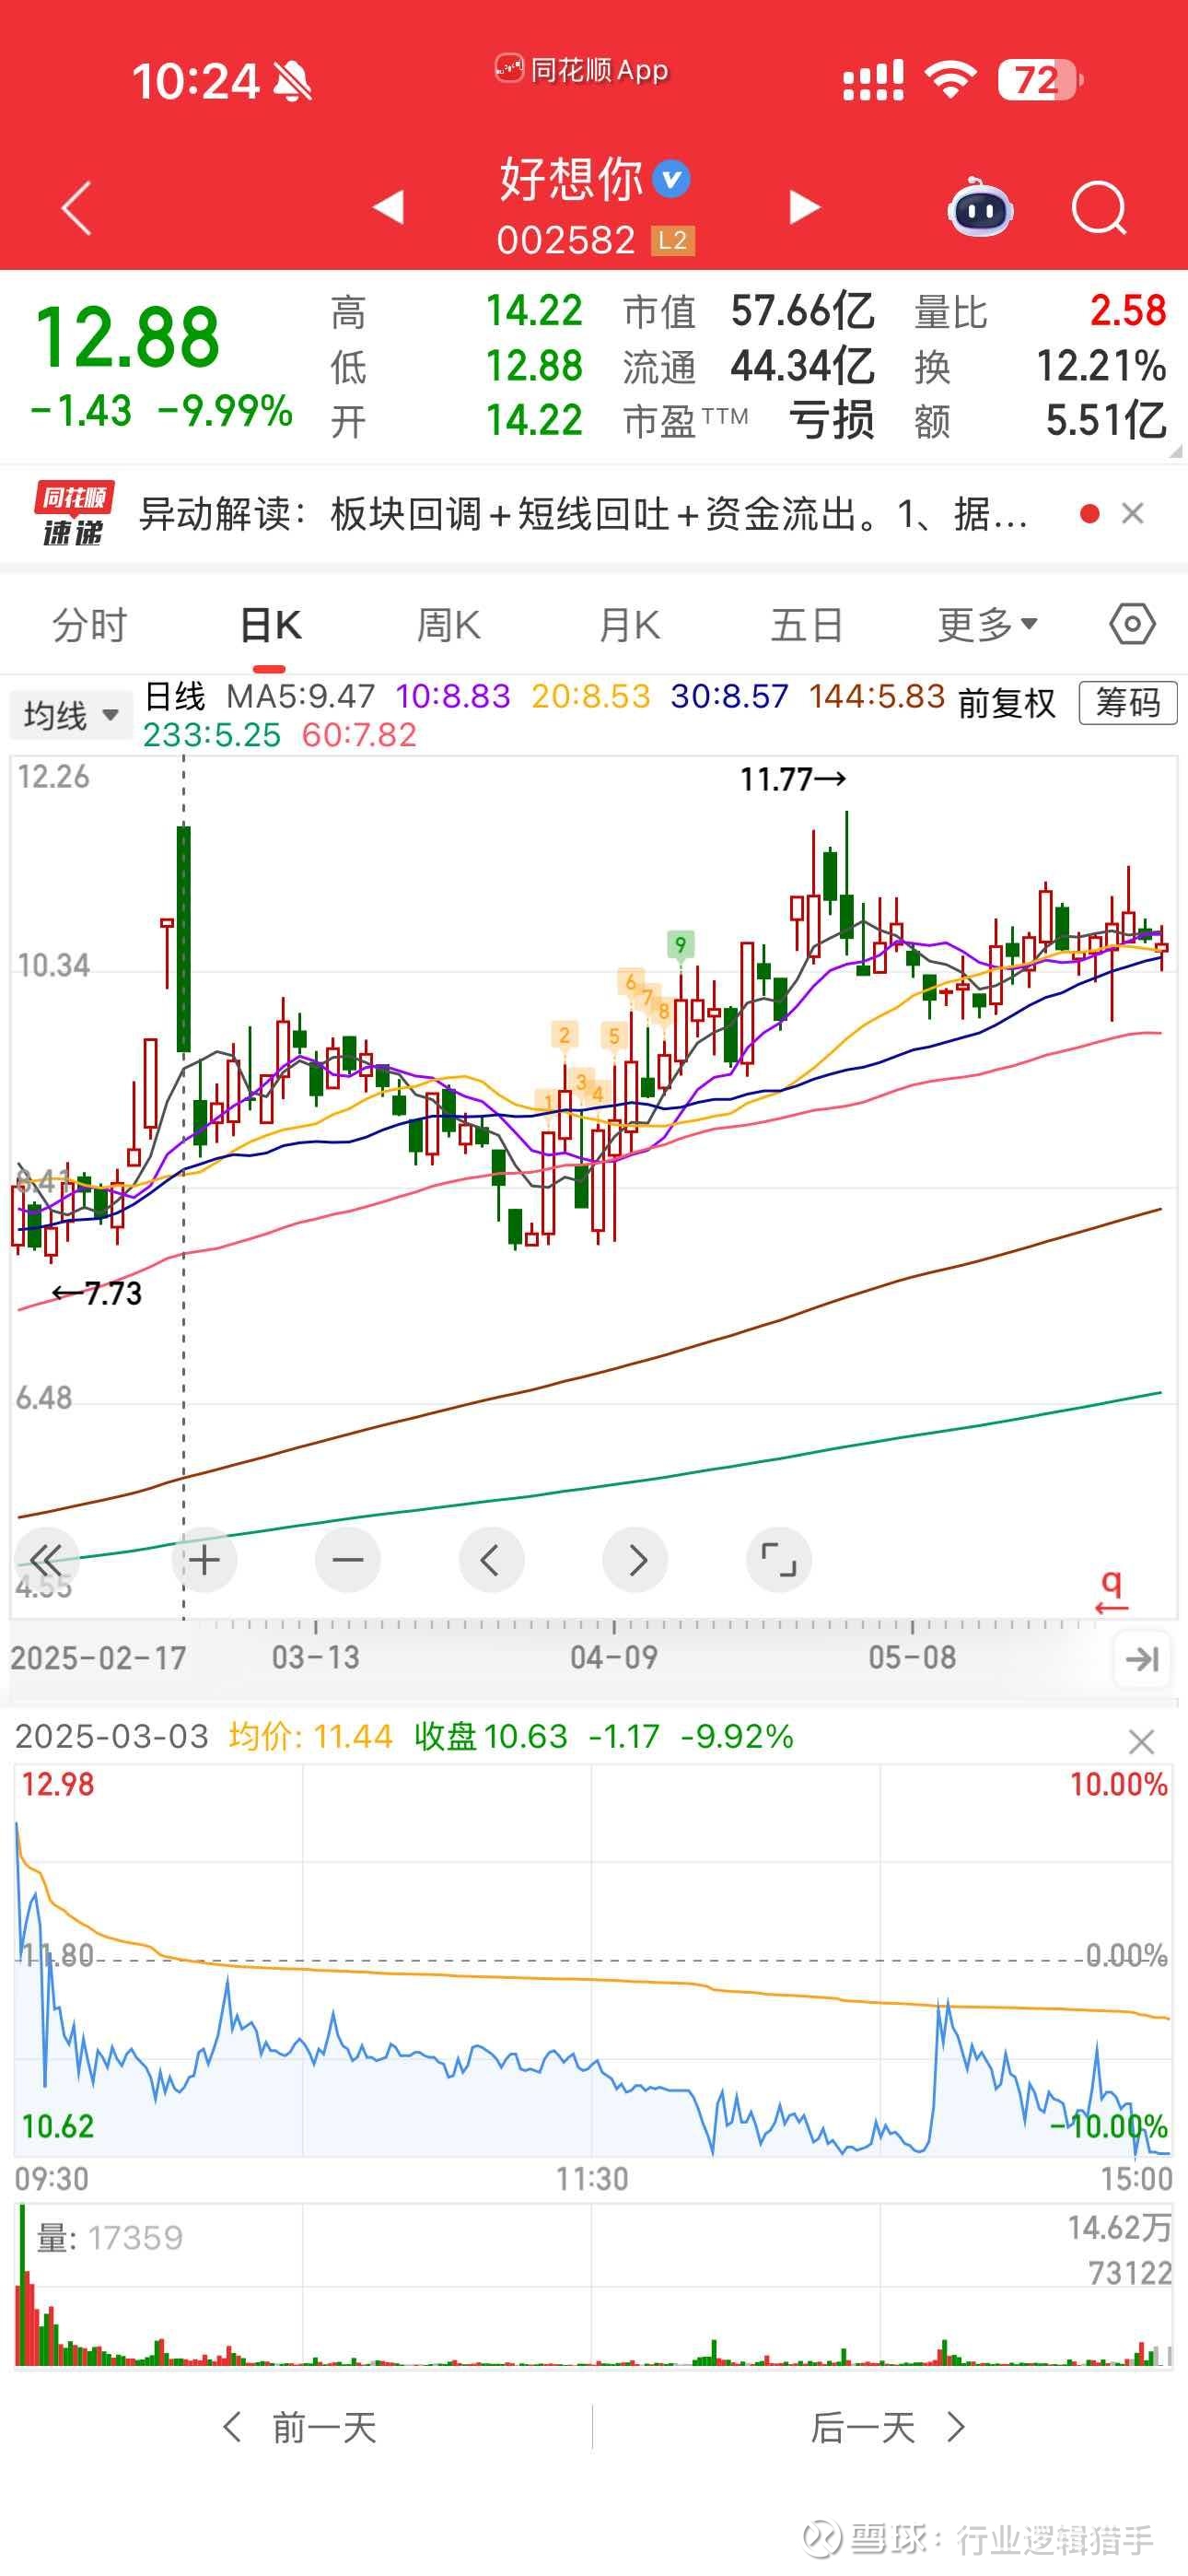Tap the 额 value 5.51亿
1188x2576 pixels.
click(1106, 421)
